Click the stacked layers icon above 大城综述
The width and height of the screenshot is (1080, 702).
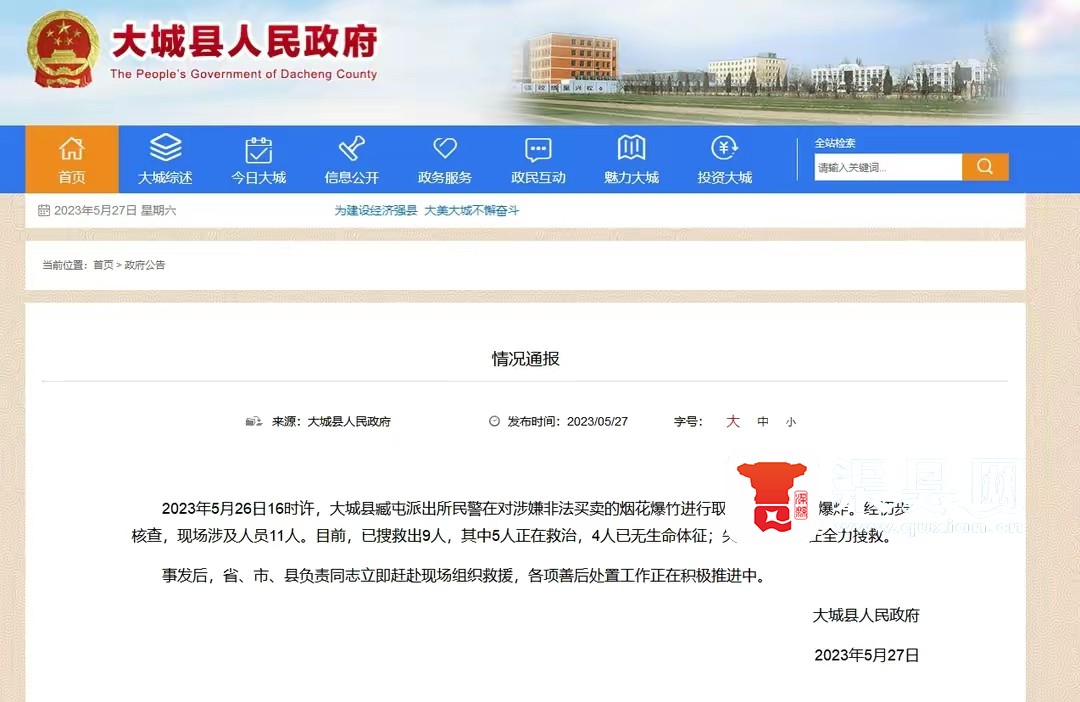(165, 148)
